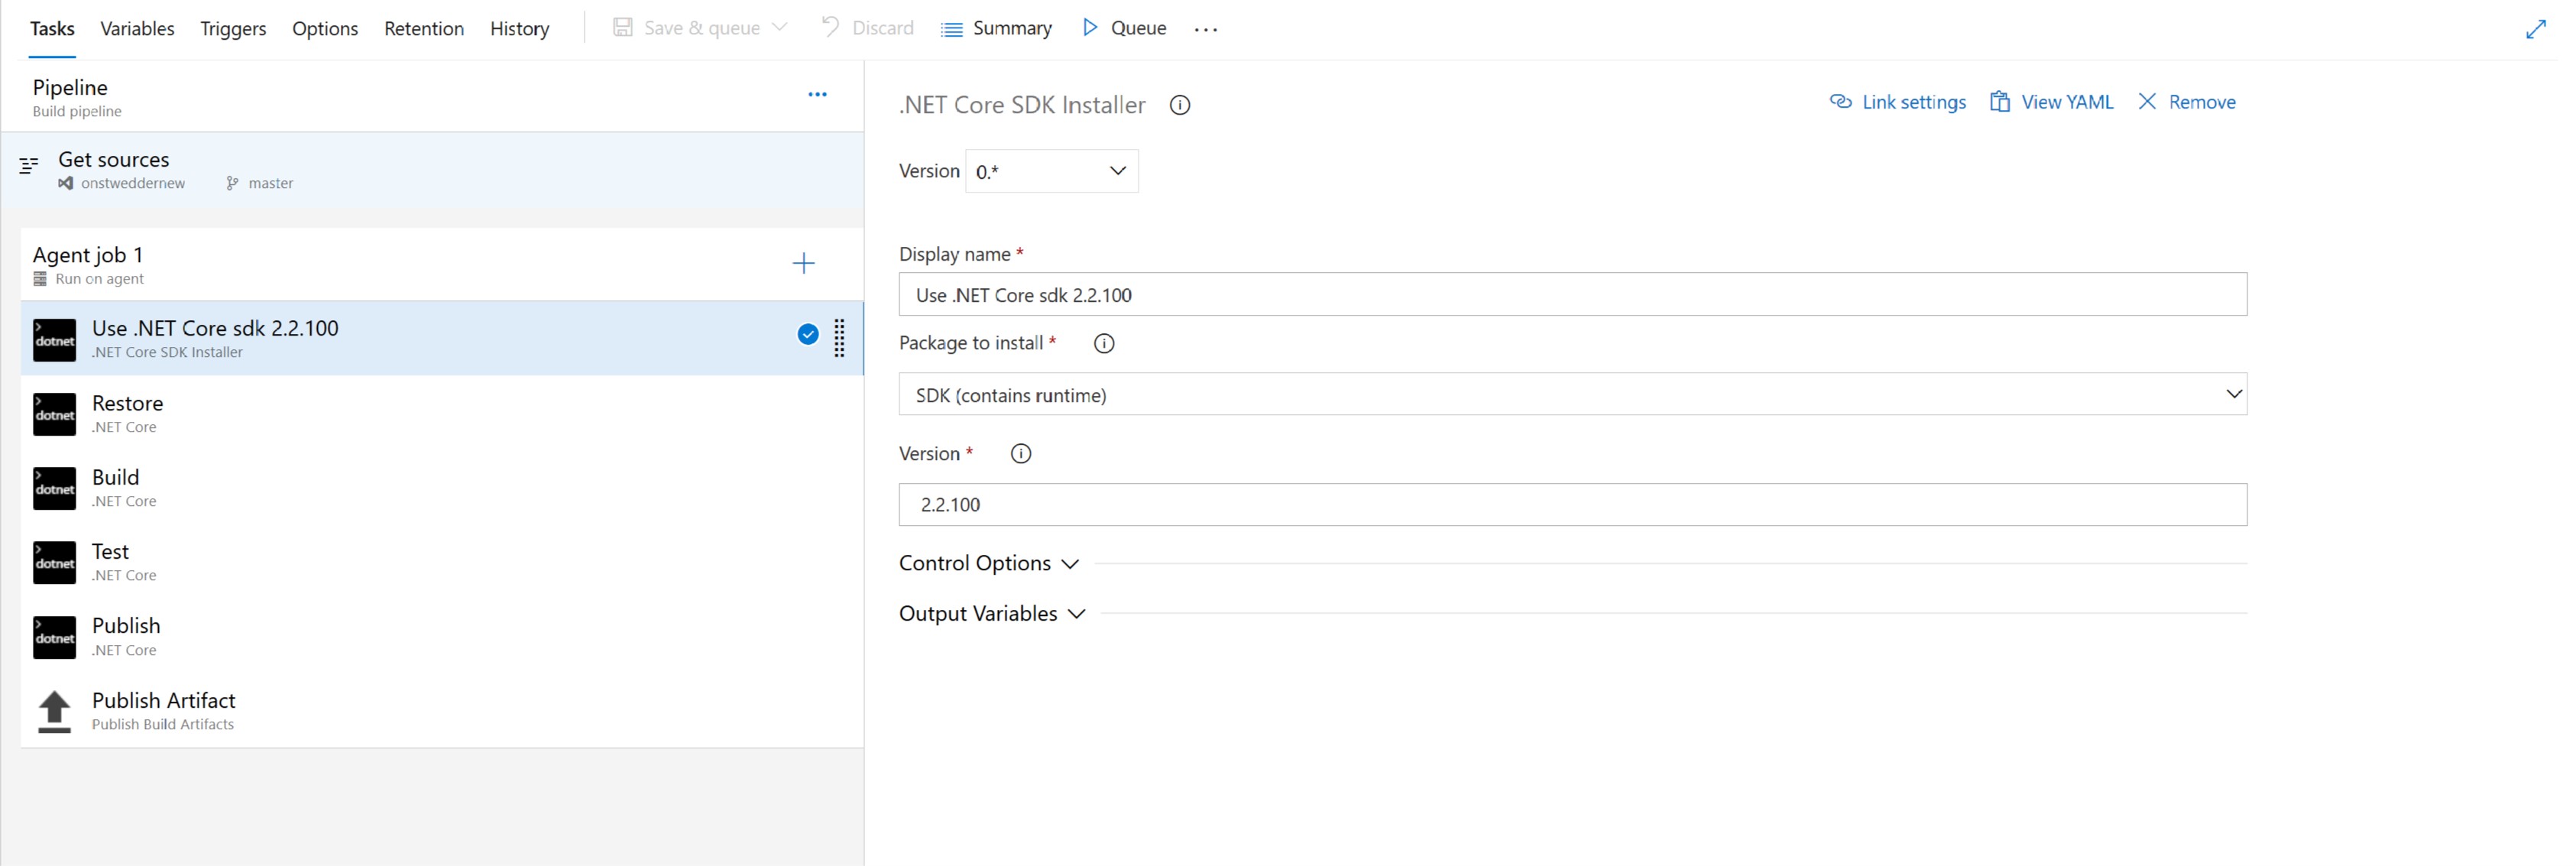
Task: Click the View YAML clipboard icon
Action: click(1999, 101)
